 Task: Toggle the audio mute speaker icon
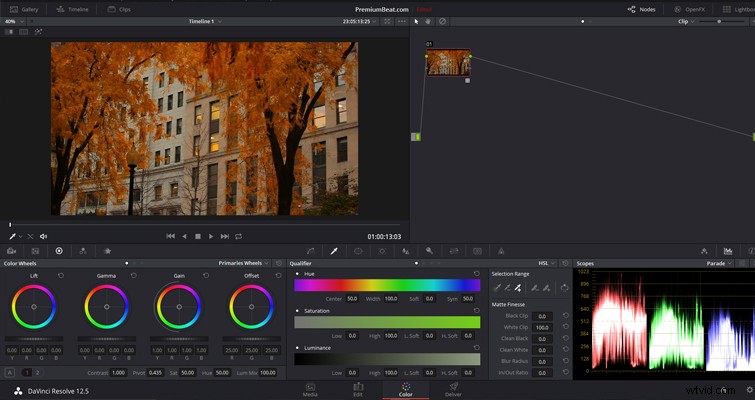[x=43, y=236]
